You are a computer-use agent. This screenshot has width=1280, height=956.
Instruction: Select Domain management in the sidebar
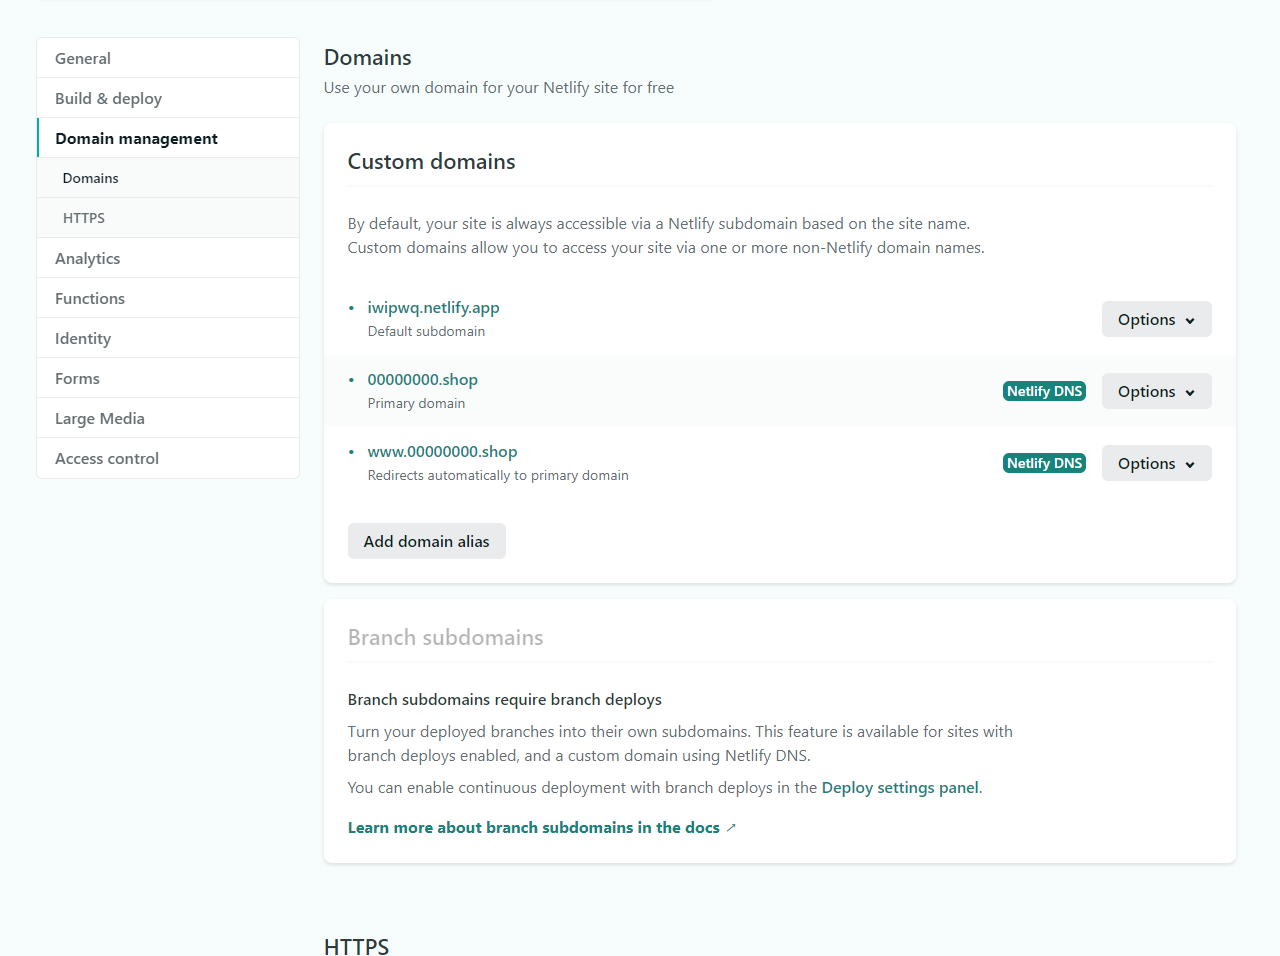pyautogui.click(x=168, y=138)
